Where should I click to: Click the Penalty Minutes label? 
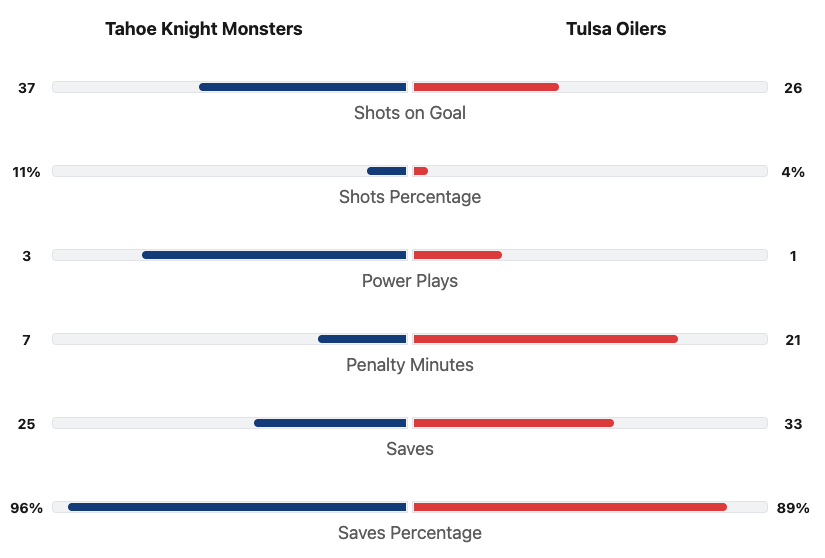click(410, 365)
